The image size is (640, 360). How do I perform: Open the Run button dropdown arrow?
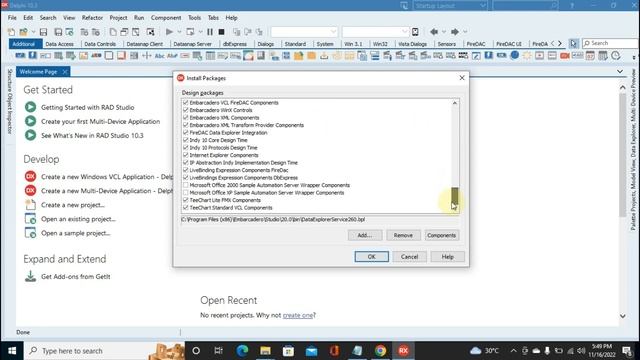coord(179,32)
